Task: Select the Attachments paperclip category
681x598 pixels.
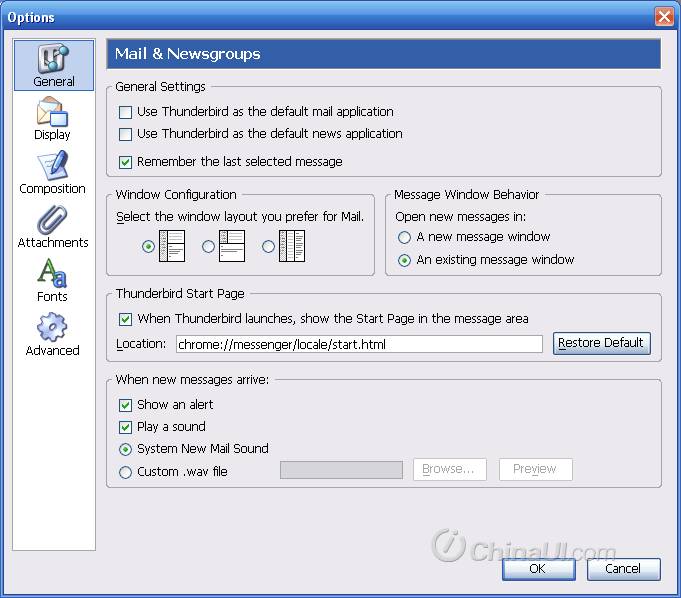Action: tap(52, 227)
